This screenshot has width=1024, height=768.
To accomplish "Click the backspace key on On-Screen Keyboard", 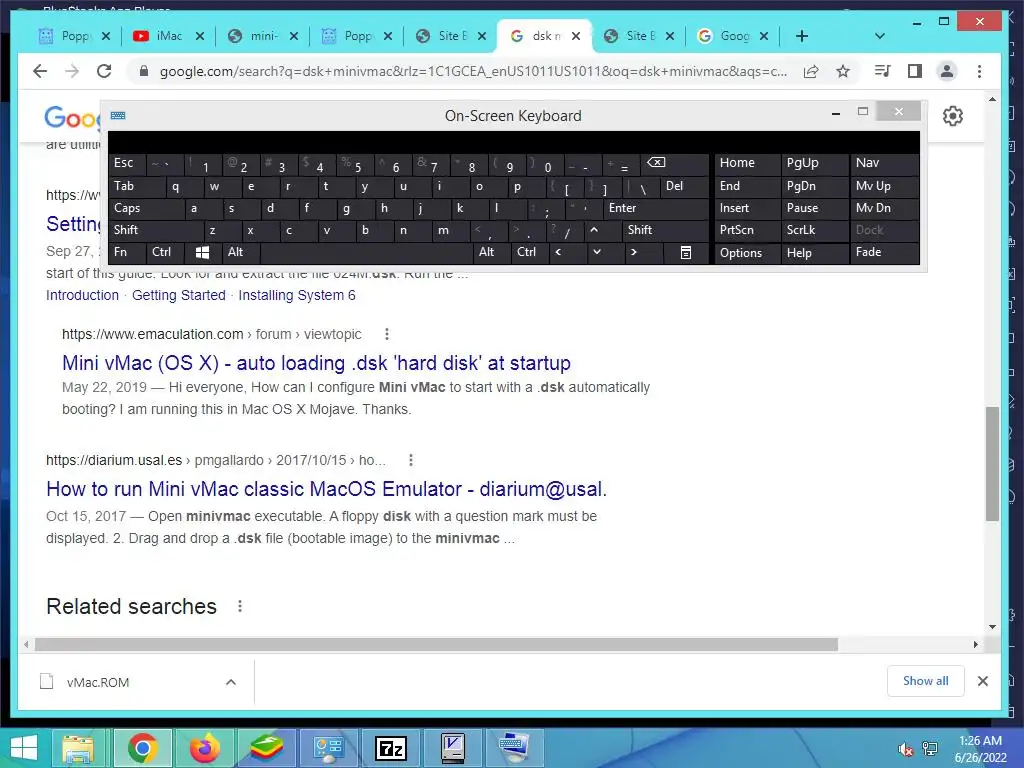I will (x=675, y=163).
